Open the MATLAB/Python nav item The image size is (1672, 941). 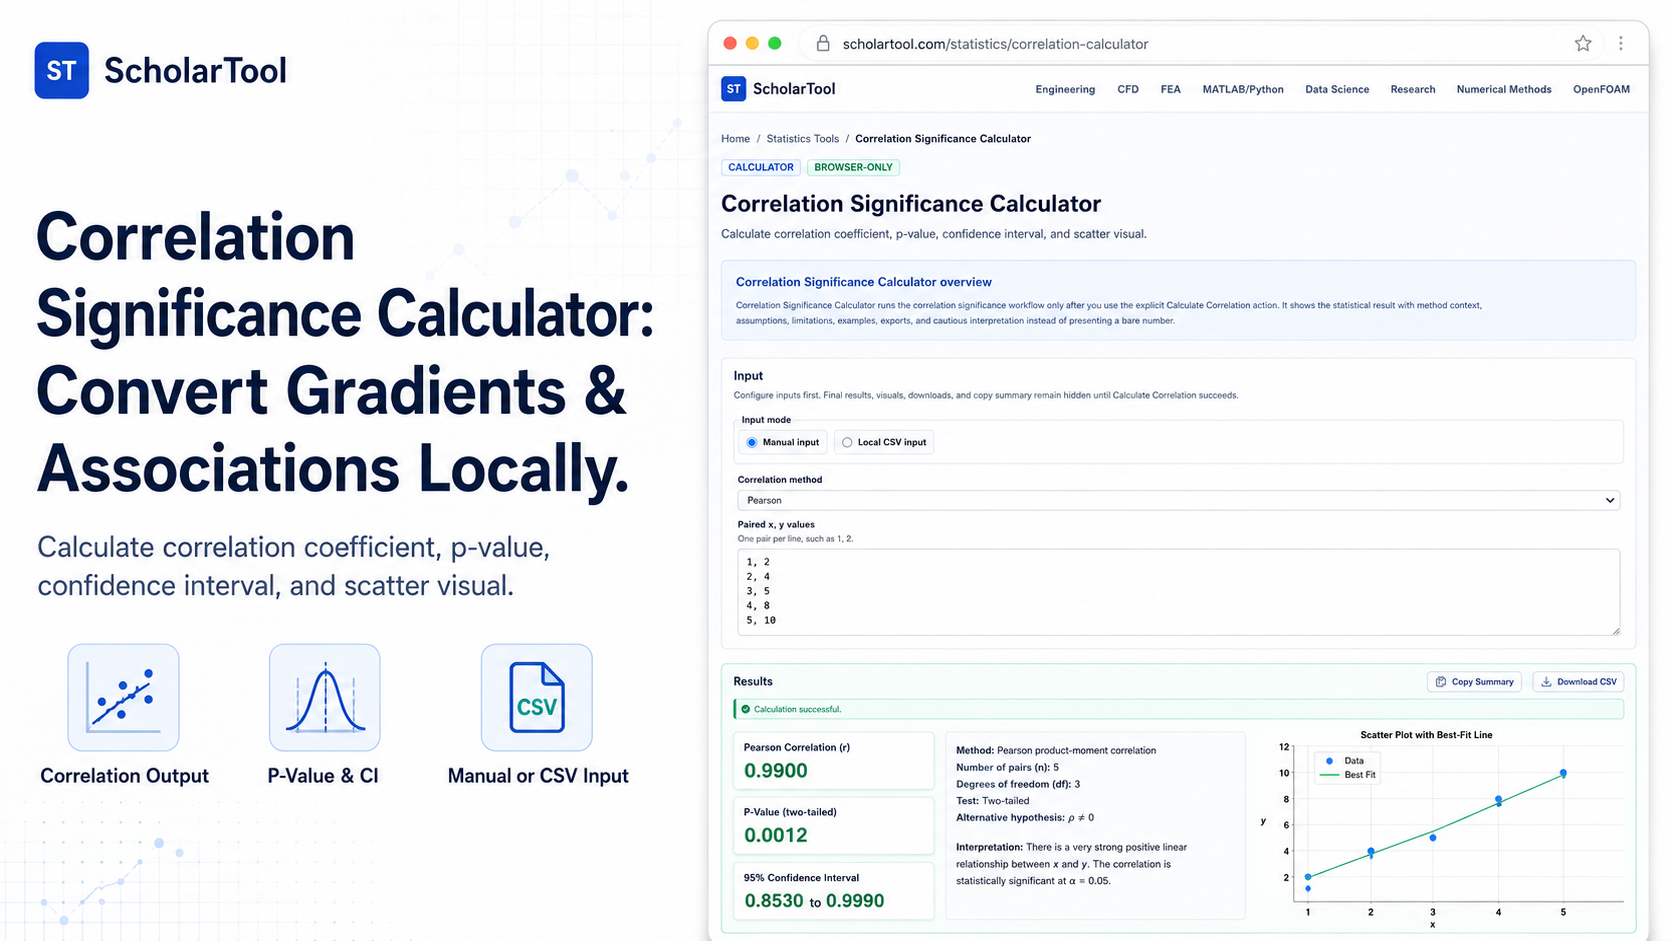point(1243,89)
